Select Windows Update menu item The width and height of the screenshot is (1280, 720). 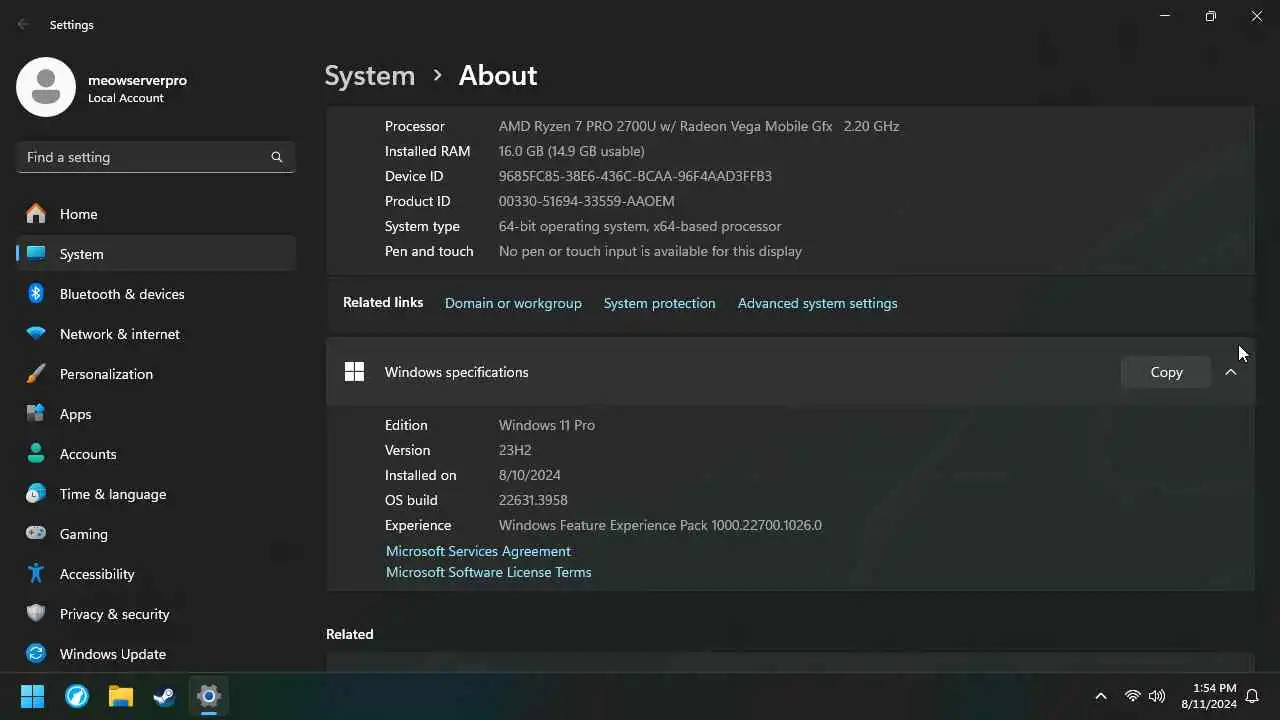[x=156, y=654]
